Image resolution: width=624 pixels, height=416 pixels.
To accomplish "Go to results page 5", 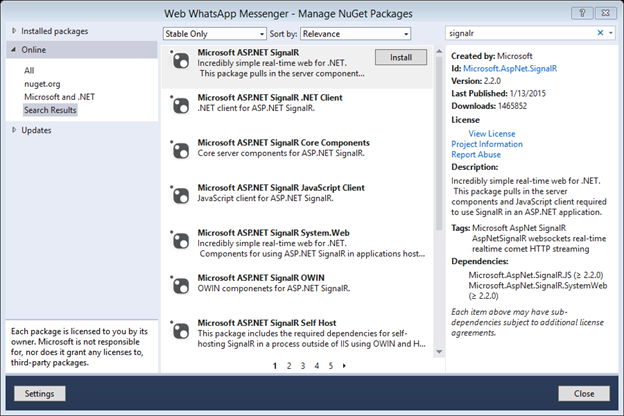I will pos(331,365).
